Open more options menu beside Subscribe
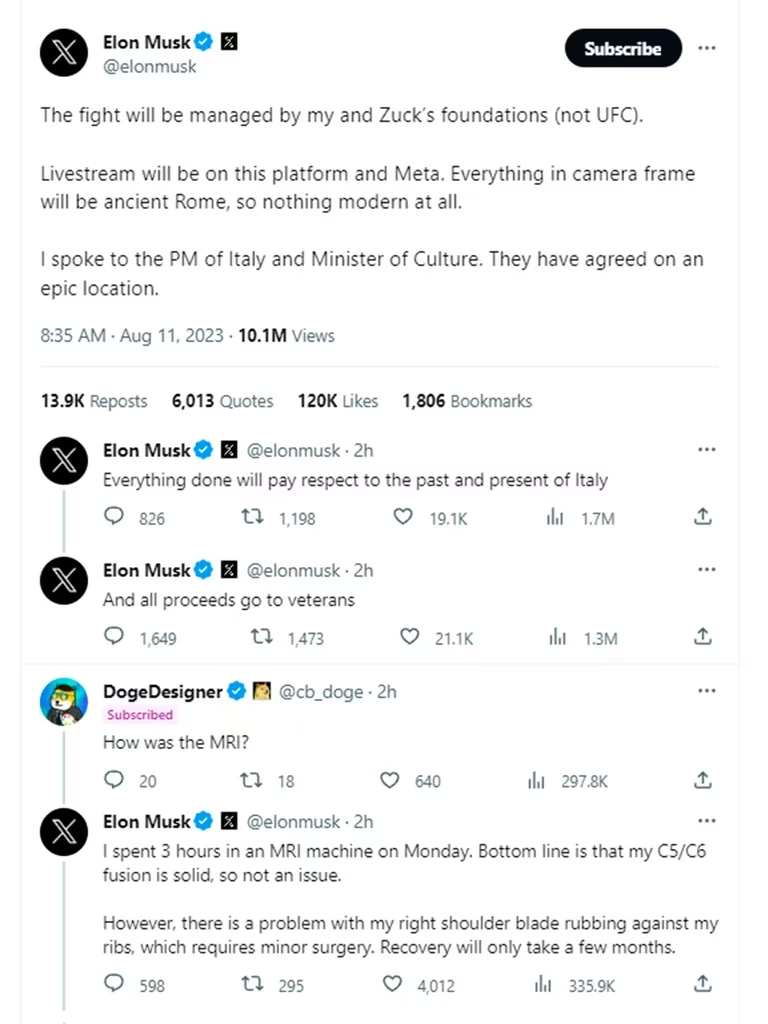768x1024 pixels. click(707, 48)
